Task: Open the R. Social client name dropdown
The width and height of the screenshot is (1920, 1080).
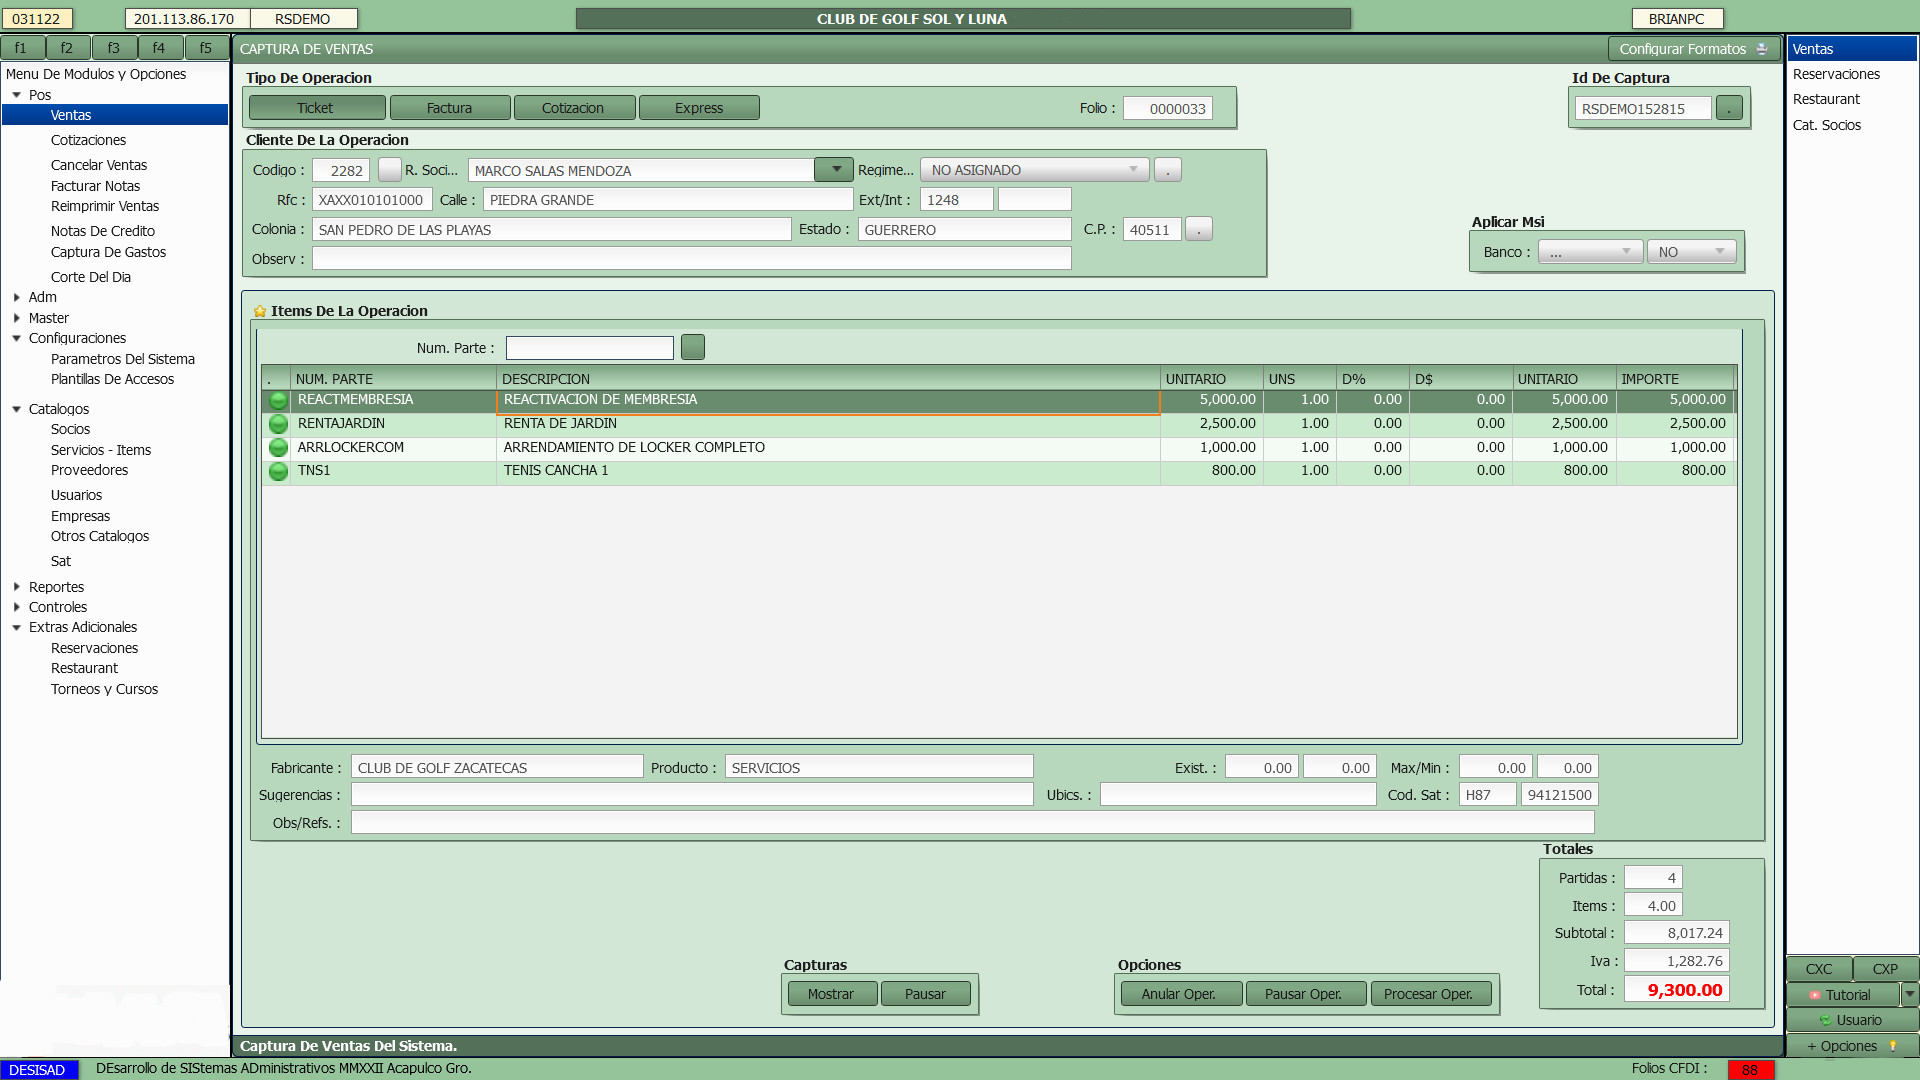Action: tap(834, 170)
